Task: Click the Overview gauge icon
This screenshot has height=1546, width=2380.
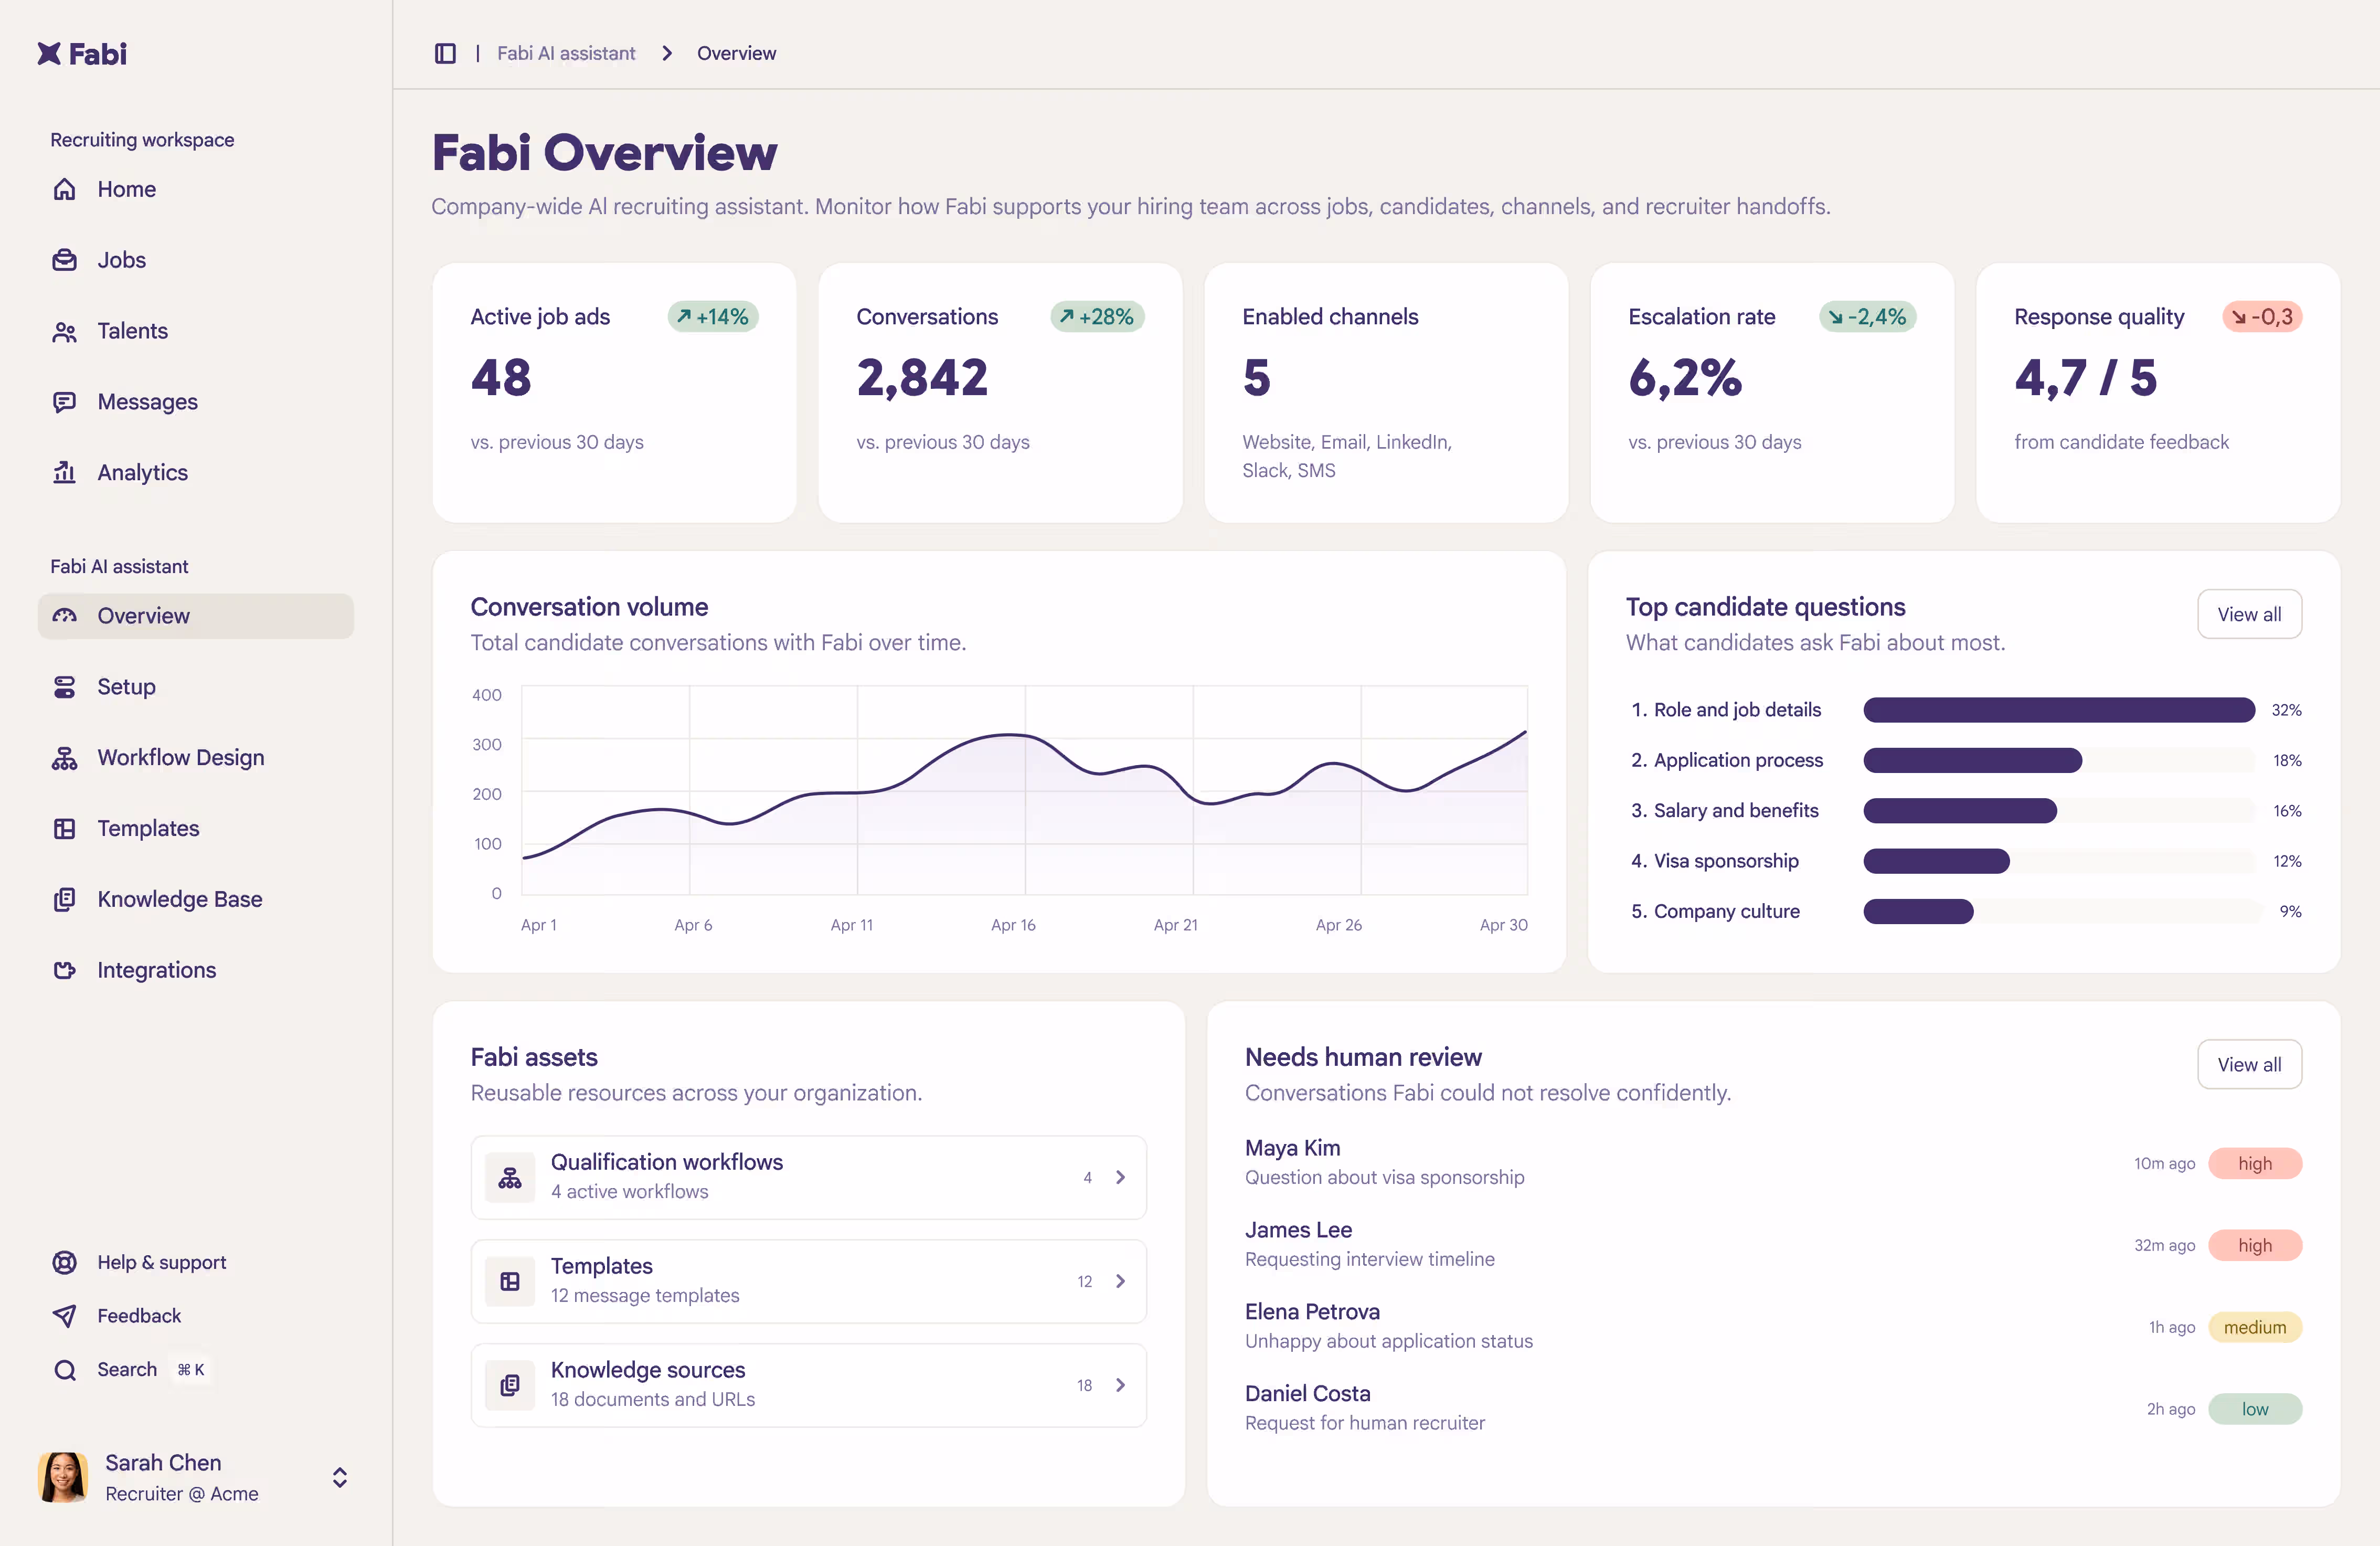Action: click(x=65, y=616)
